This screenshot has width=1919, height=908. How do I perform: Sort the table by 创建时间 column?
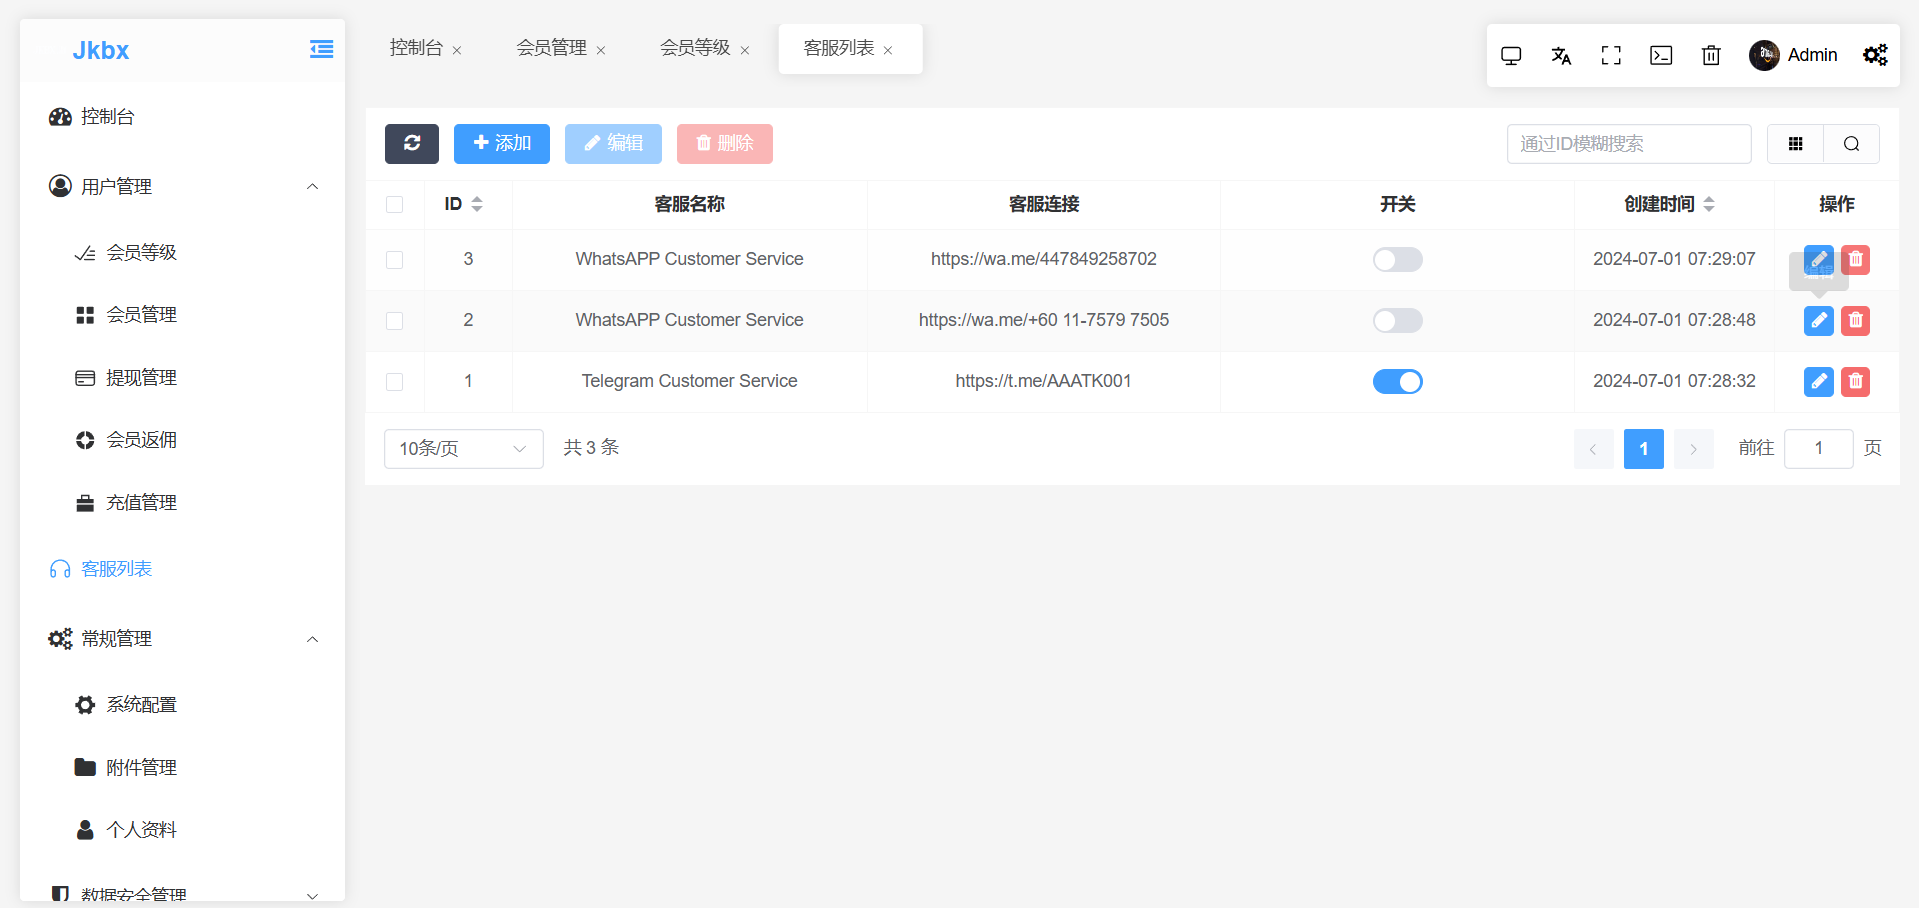pos(1708,204)
